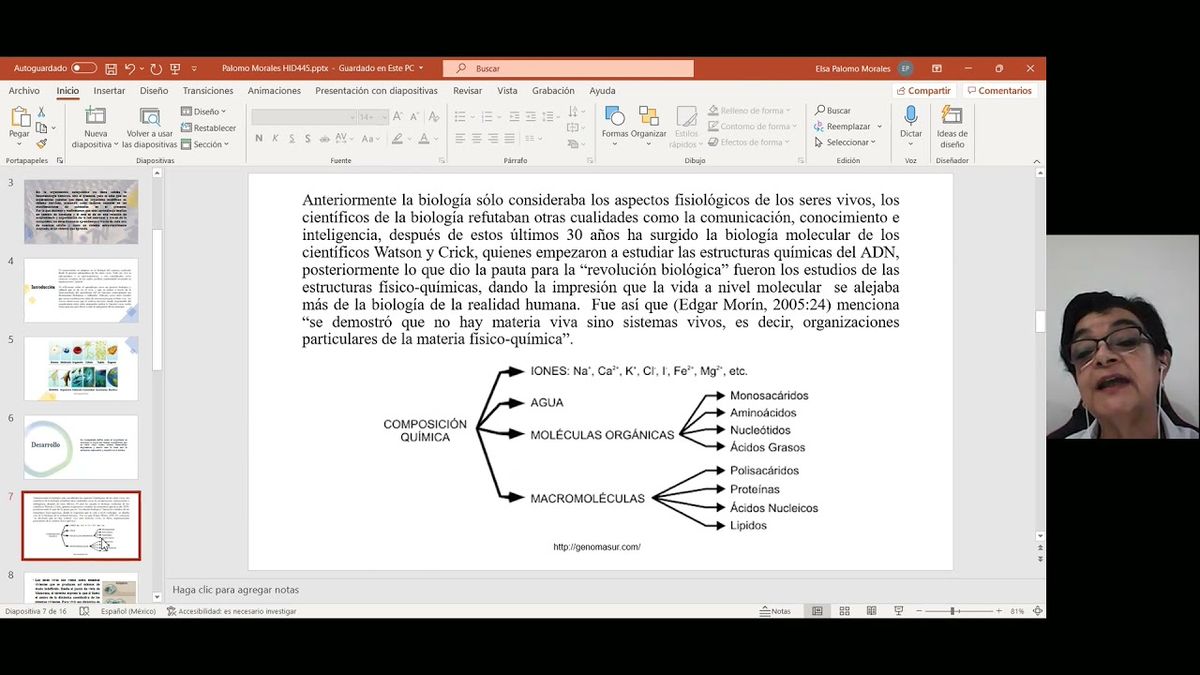Toggle italic (K) formatting
The height and width of the screenshot is (675, 1200).
pos(276,139)
